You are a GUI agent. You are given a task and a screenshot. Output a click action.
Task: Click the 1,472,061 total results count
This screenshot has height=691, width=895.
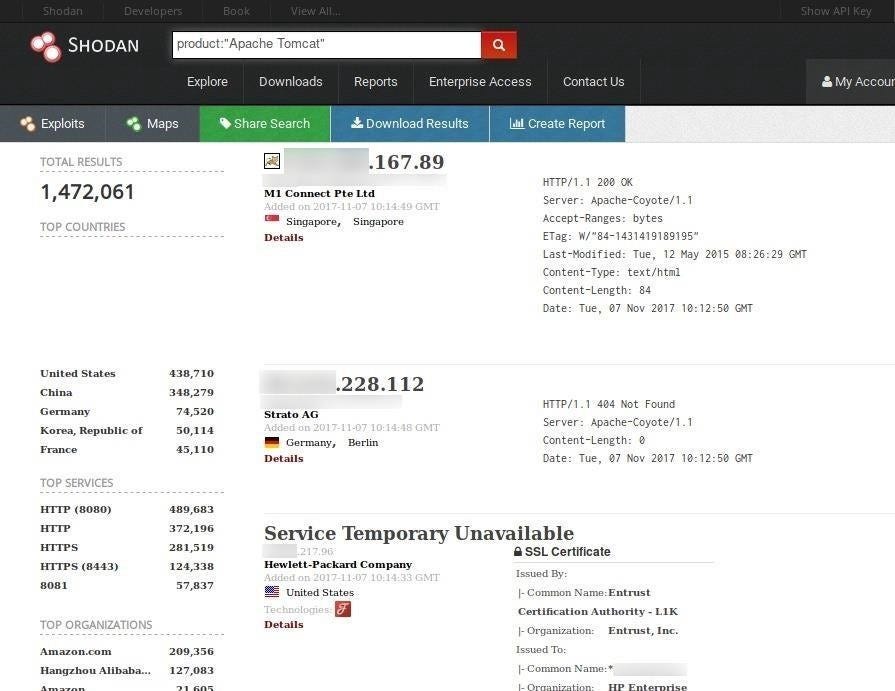click(87, 192)
